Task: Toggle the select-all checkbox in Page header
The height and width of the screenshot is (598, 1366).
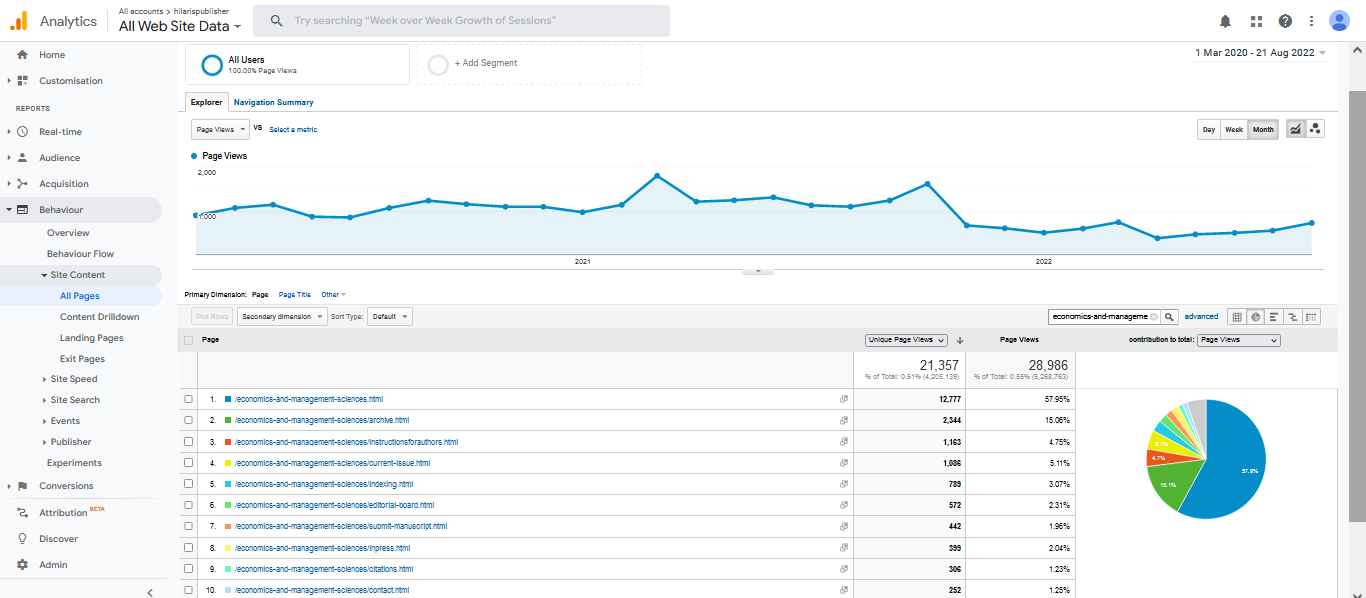Action: 188,340
